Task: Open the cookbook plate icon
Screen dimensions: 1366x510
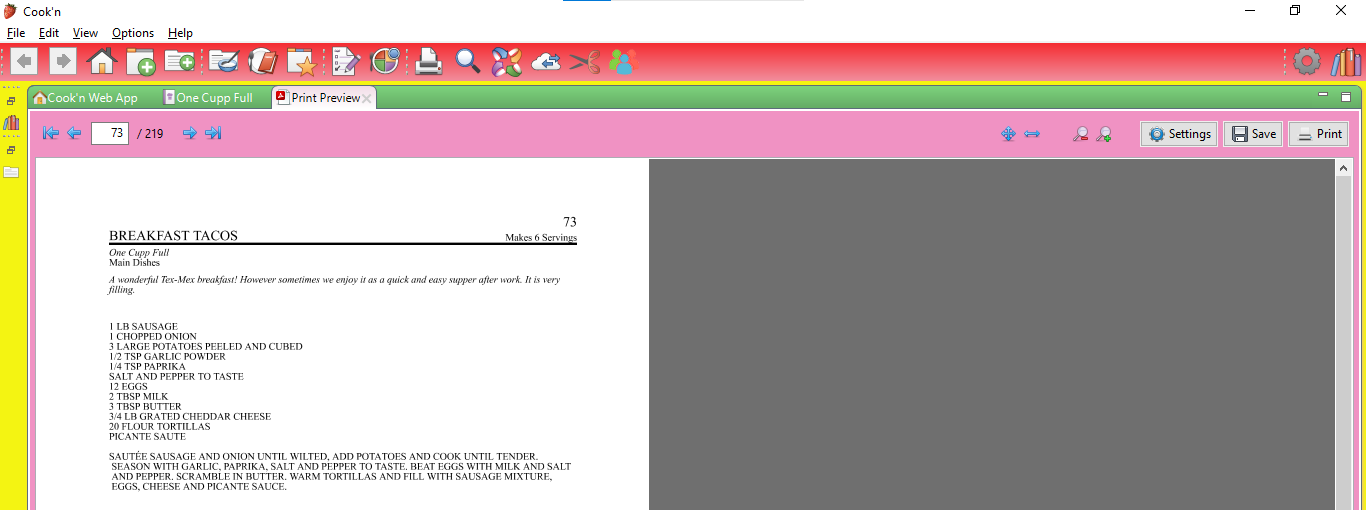Action: [262, 62]
